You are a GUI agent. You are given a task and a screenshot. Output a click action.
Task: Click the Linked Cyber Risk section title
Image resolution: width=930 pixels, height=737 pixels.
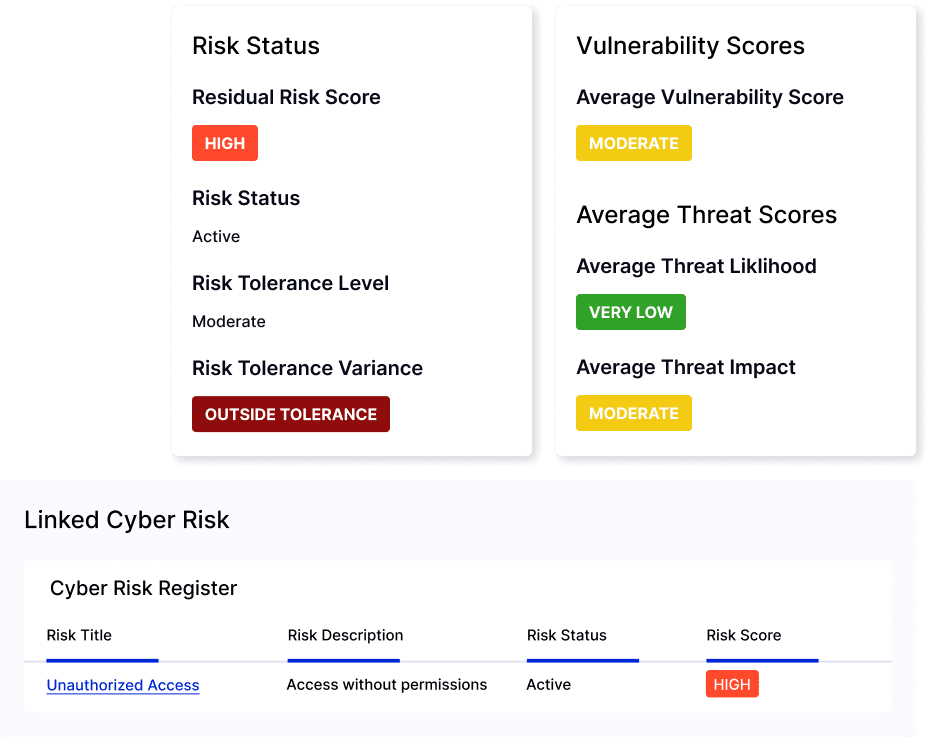point(127,520)
